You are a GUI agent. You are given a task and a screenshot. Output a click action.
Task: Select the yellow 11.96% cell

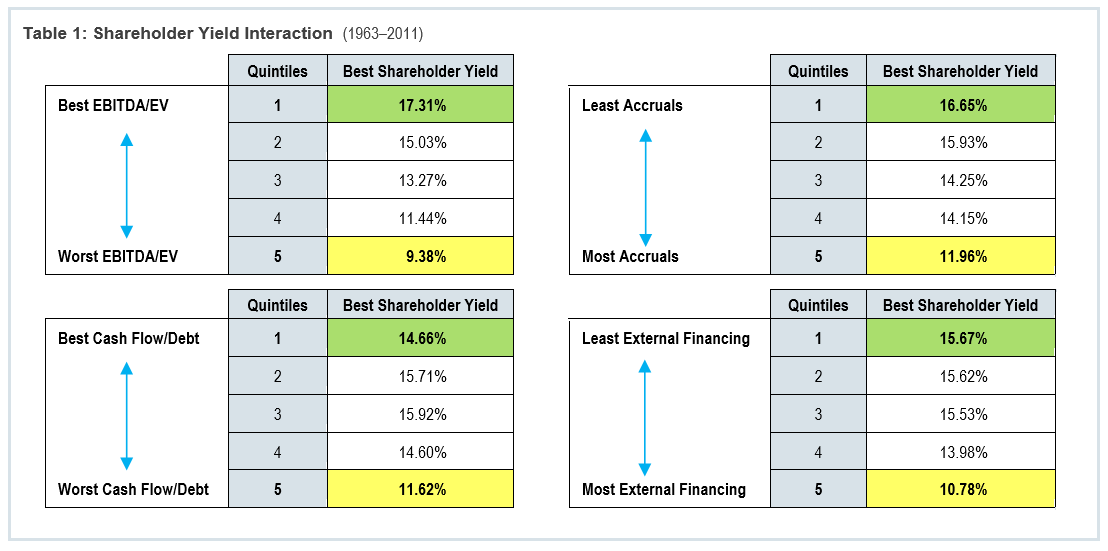pyautogui.click(x=962, y=256)
